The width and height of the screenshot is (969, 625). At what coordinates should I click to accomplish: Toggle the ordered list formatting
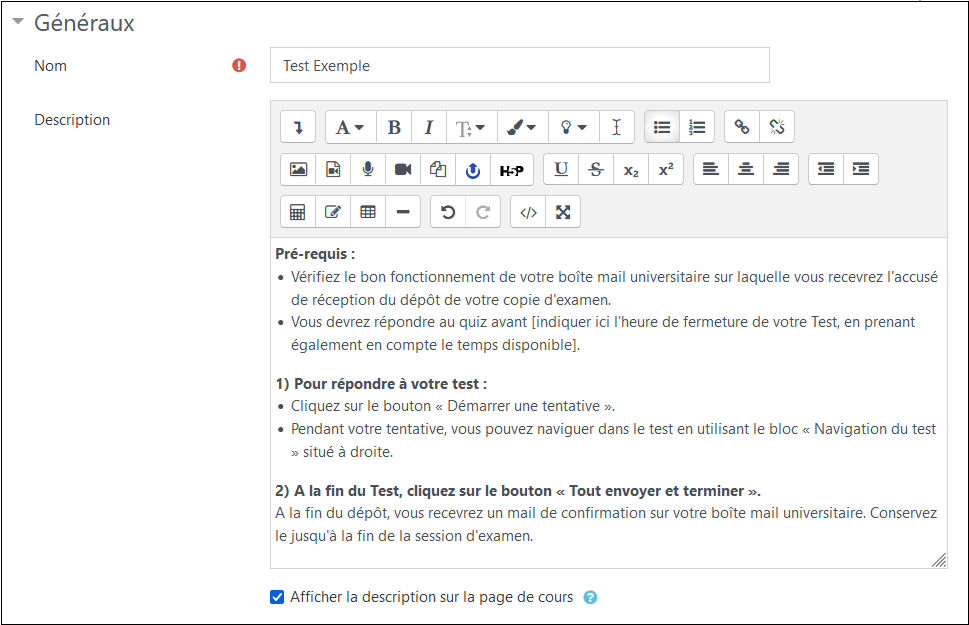click(x=697, y=126)
